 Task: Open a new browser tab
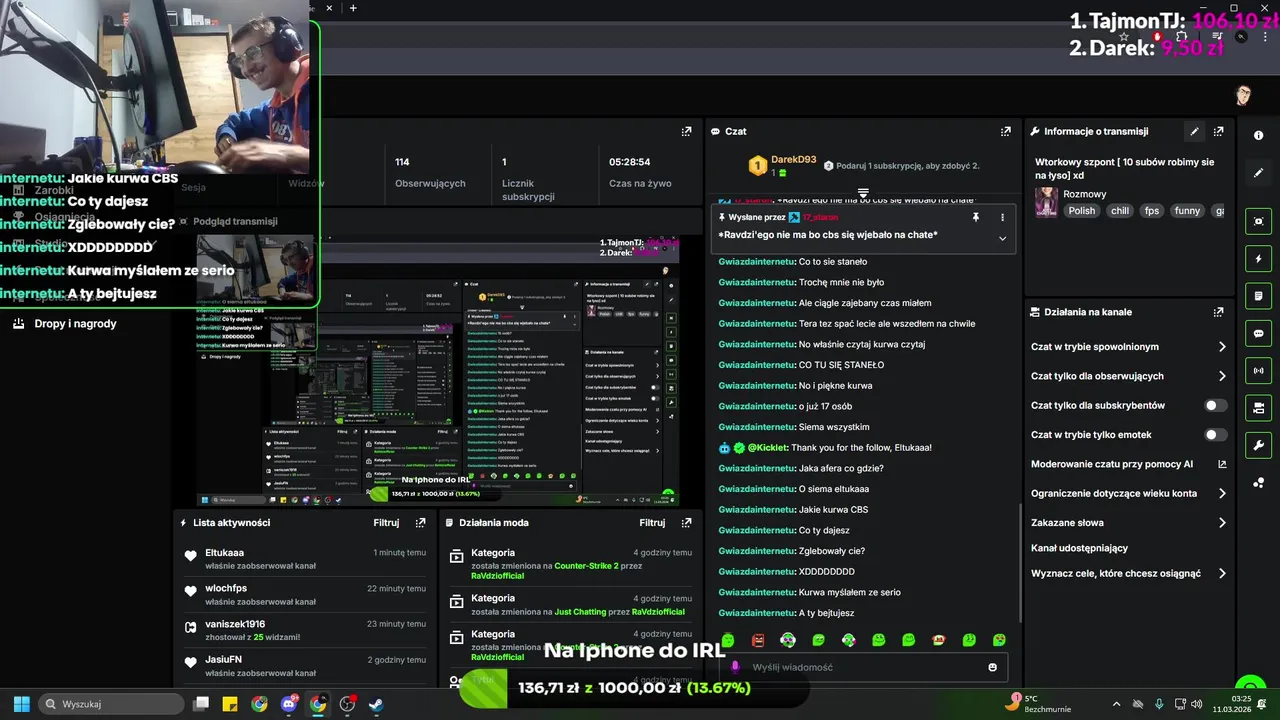pos(353,8)
